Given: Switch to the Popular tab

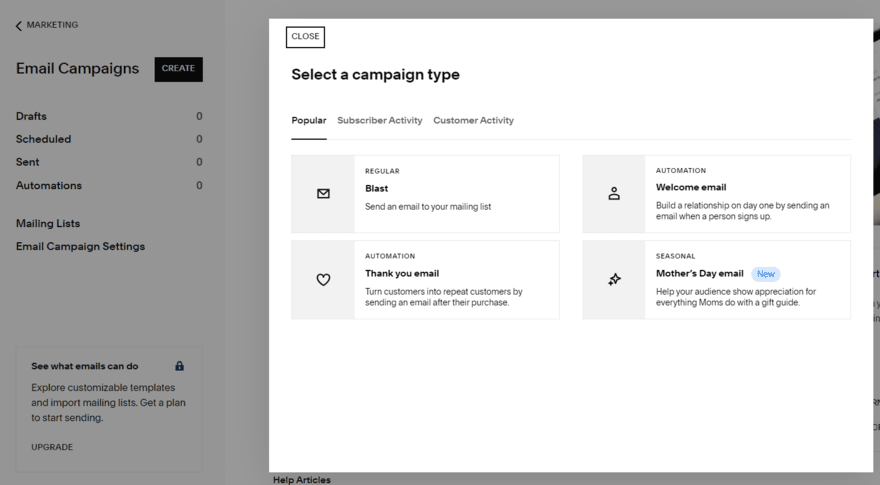Looking at the screenshot, I should [x=309, y=120].
